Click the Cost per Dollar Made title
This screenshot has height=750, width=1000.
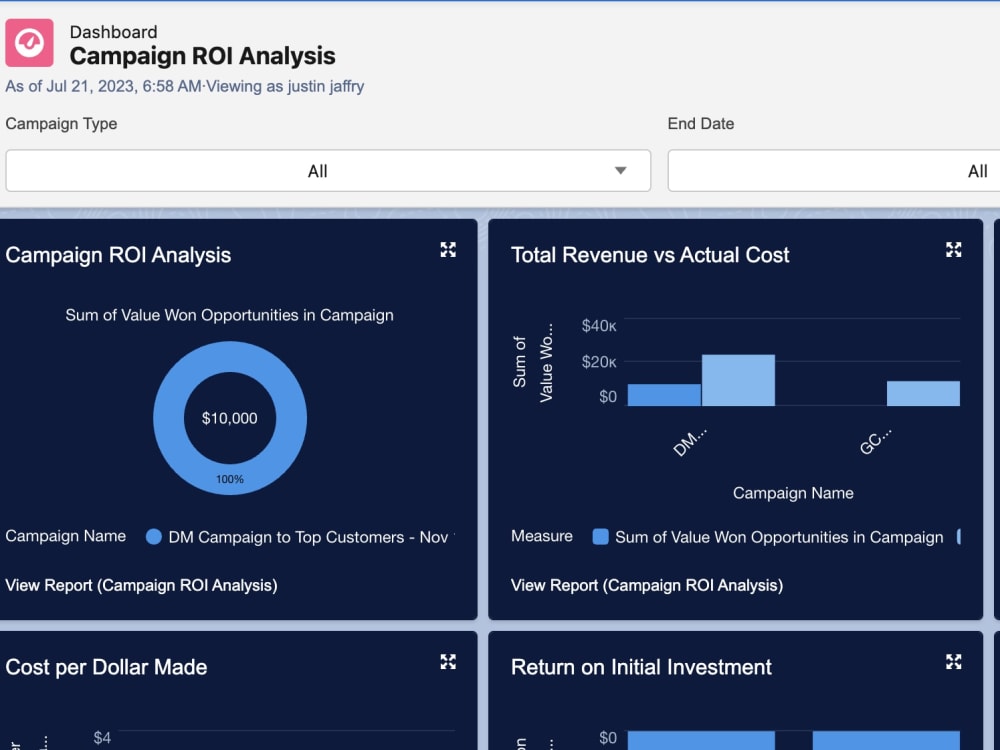107,667
